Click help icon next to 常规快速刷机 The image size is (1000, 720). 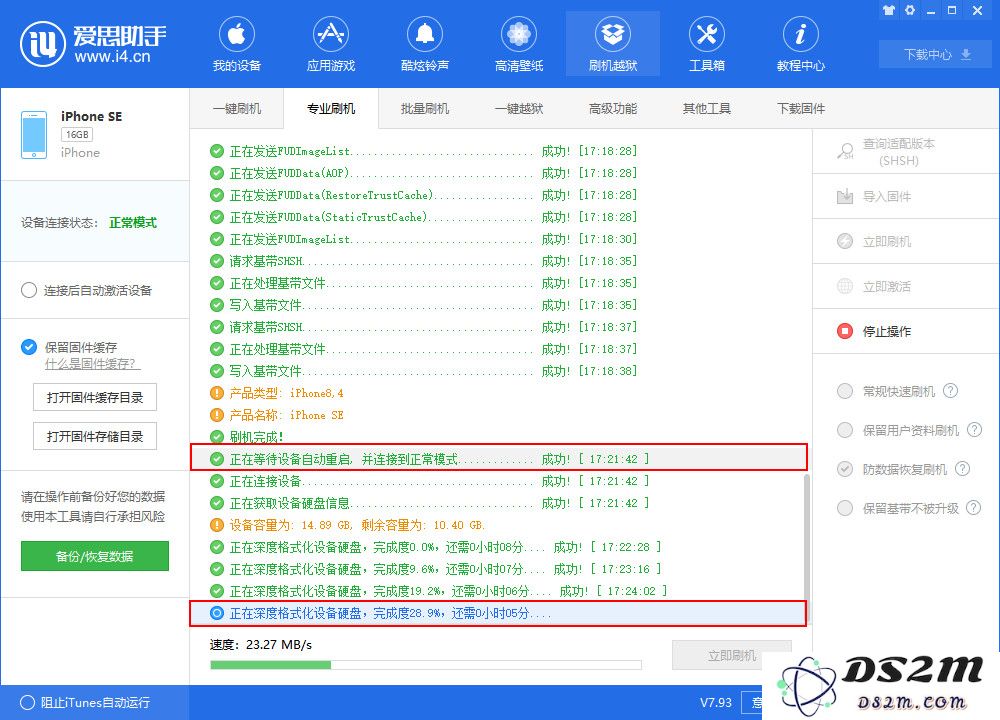tap(950, 390)
